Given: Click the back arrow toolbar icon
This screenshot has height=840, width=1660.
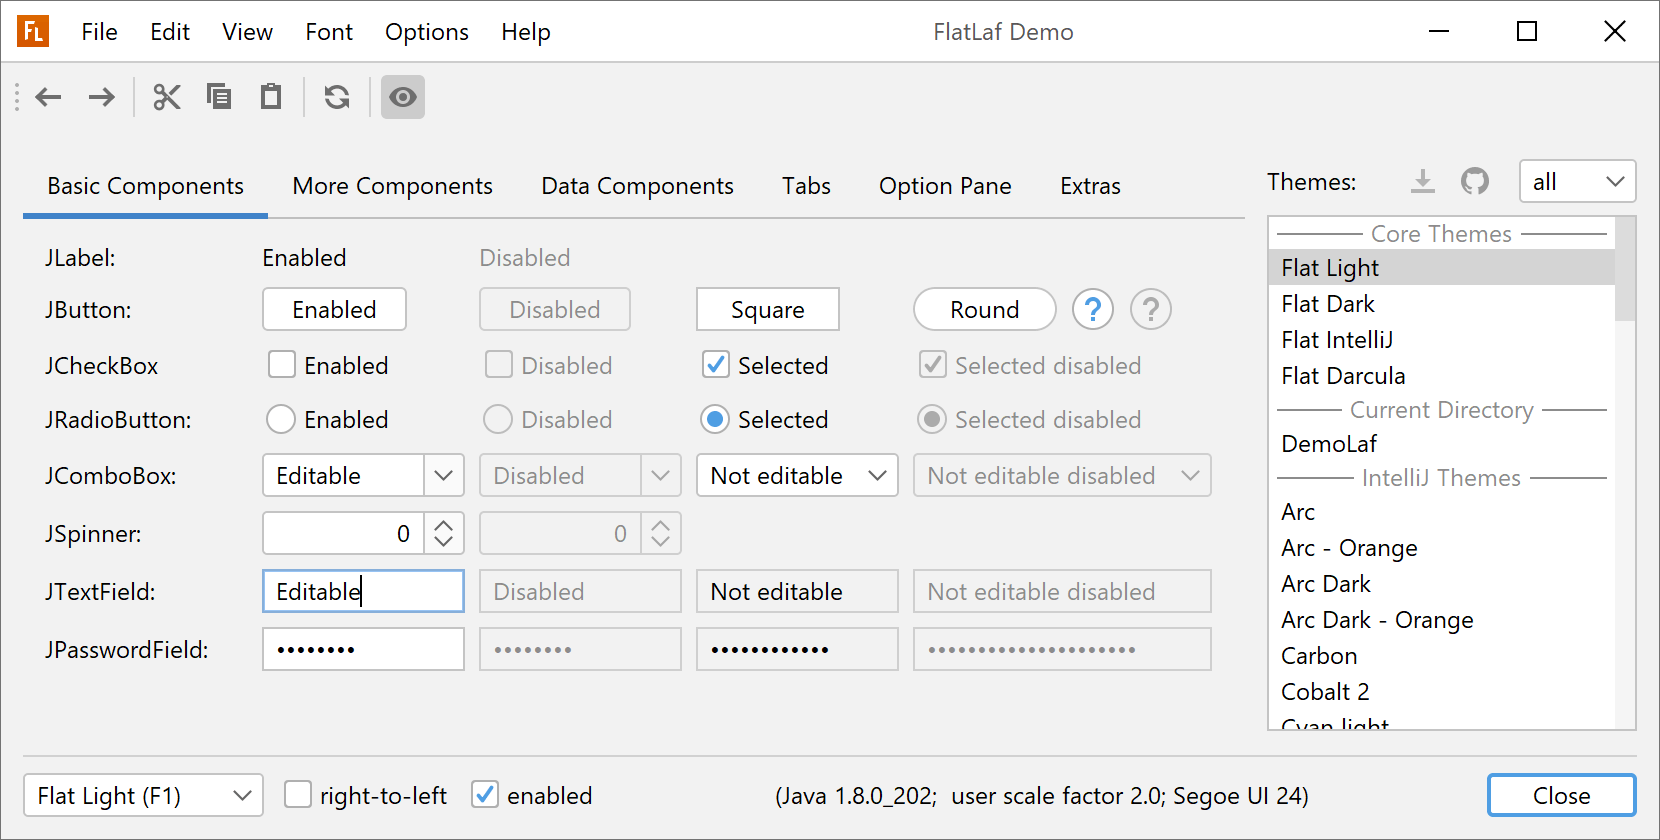Looking at the screenshot, I should pyautogui.click(x=48, y=97).
